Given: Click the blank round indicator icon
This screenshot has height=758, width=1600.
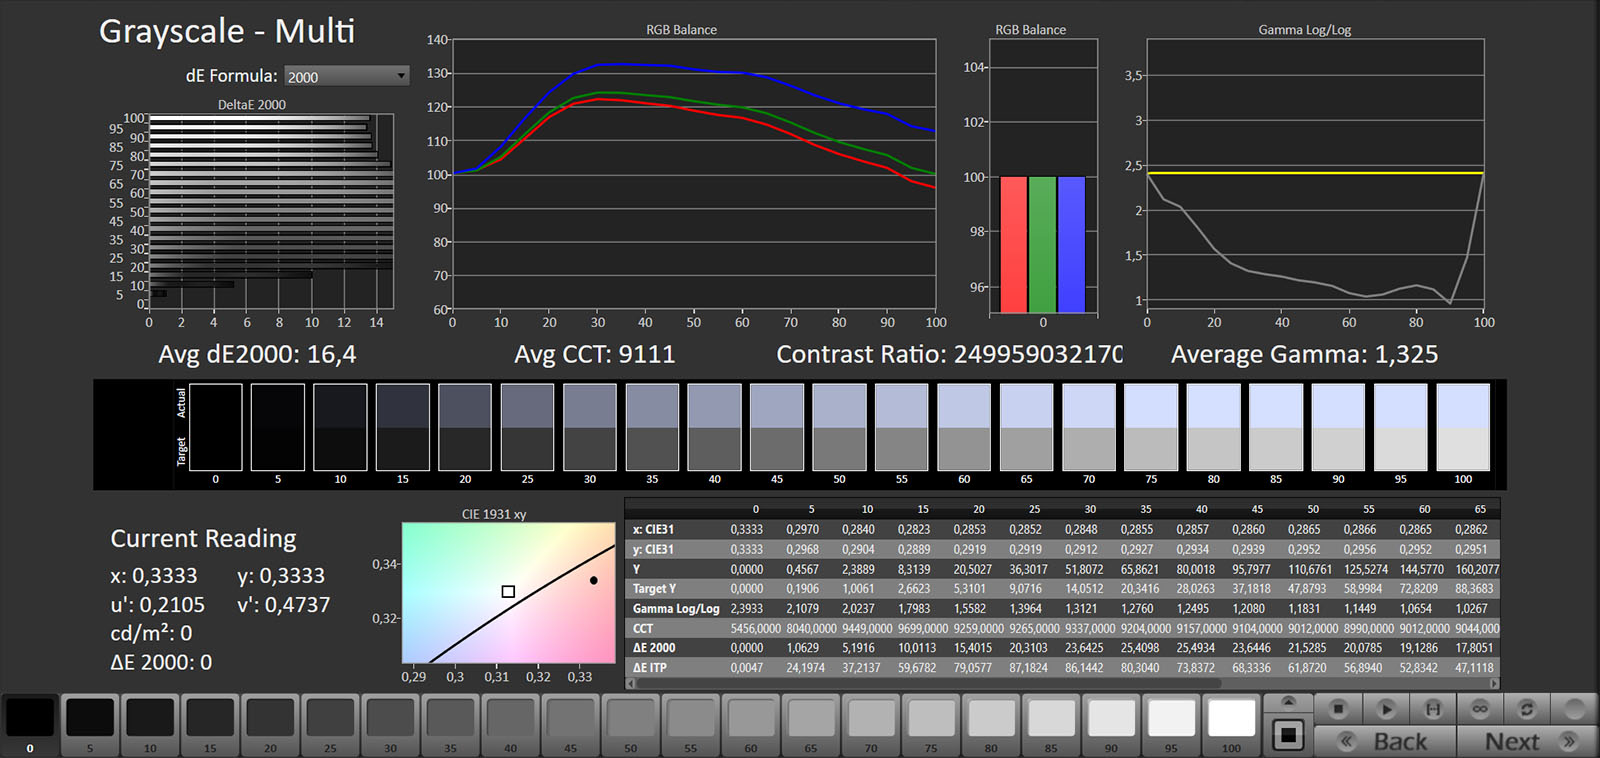Looking at the screenshot, I should [x=1574, y=709].
